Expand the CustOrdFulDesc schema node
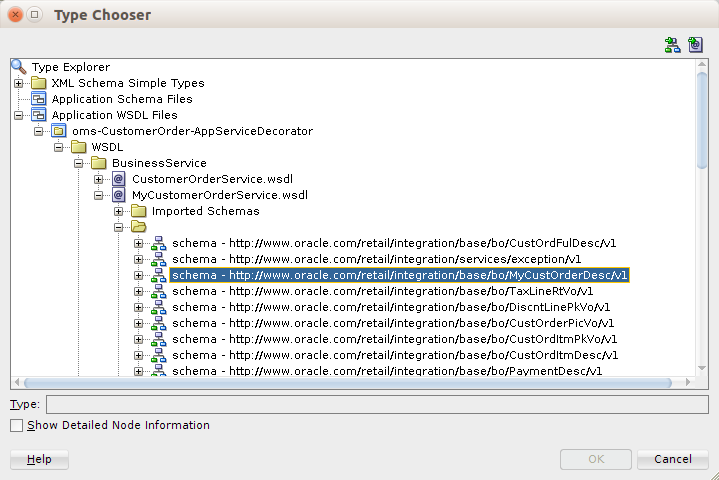The image size is (719, 480). click(x=138, y=243)
